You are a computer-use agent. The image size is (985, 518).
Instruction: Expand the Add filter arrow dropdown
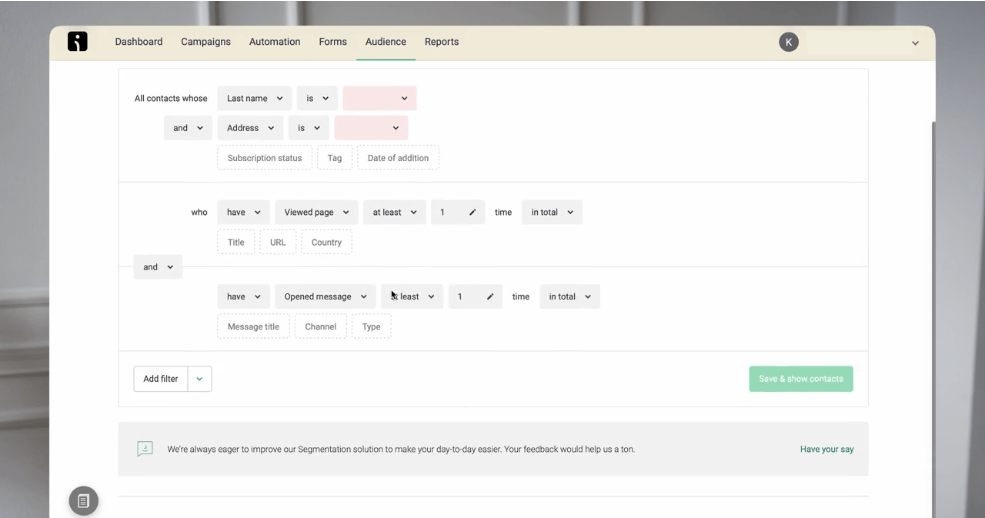(x=200, y=379)
